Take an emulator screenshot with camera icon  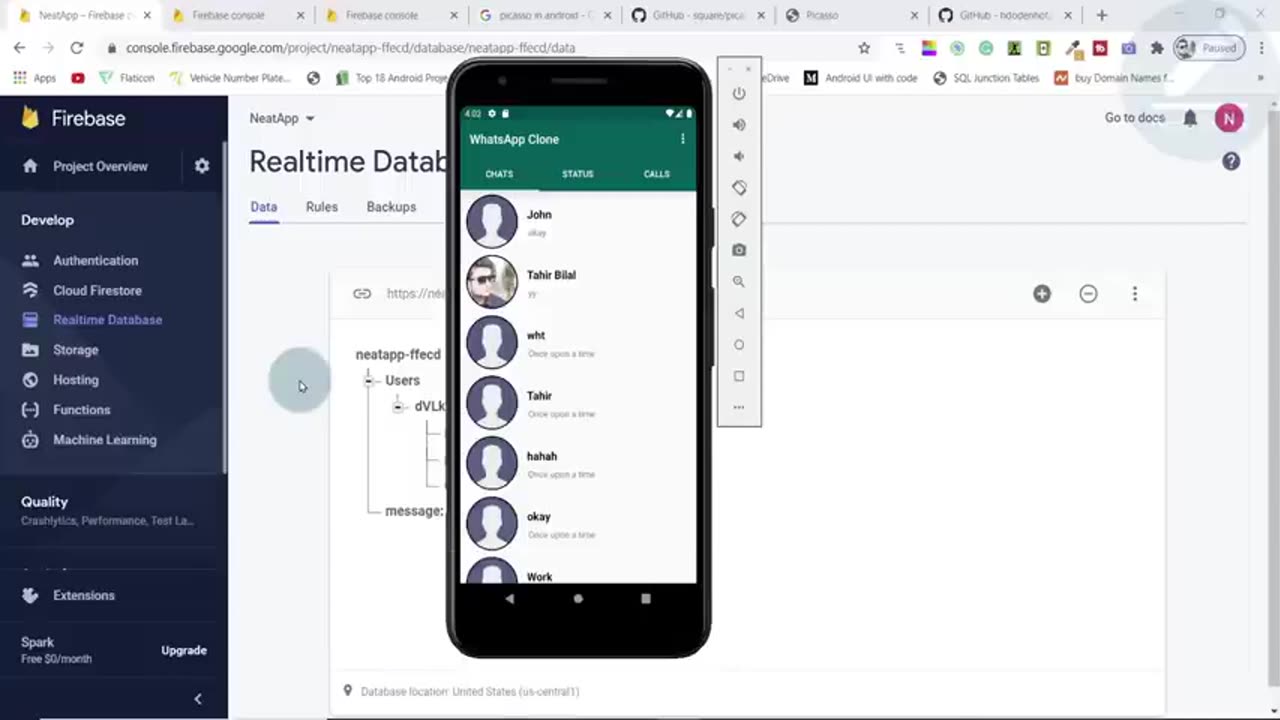739,250
